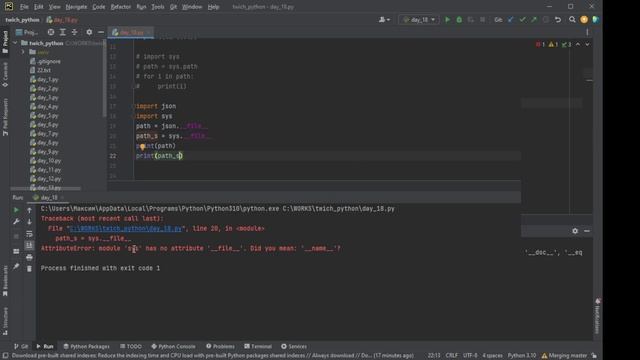Open Project panel gear options
This screenshot has width=640, height=360.
(x=89, y=32)
